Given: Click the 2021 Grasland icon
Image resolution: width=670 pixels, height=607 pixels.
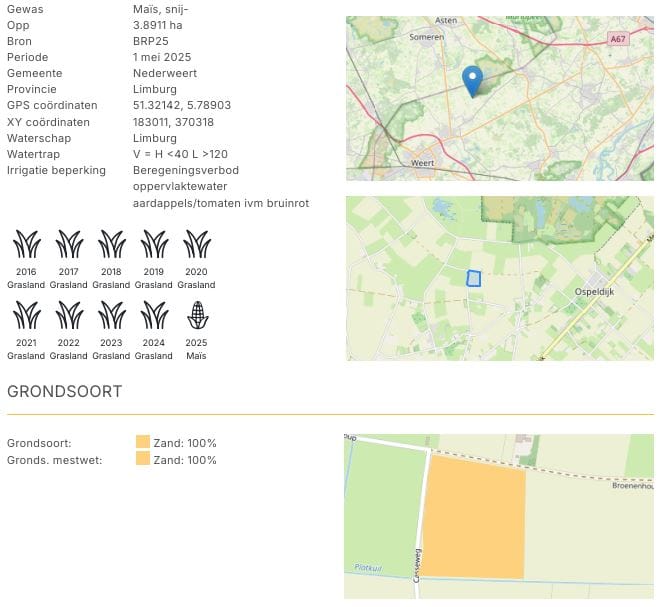Looking at the screenshot, I should pyautogui.click(x=26, y=316).
